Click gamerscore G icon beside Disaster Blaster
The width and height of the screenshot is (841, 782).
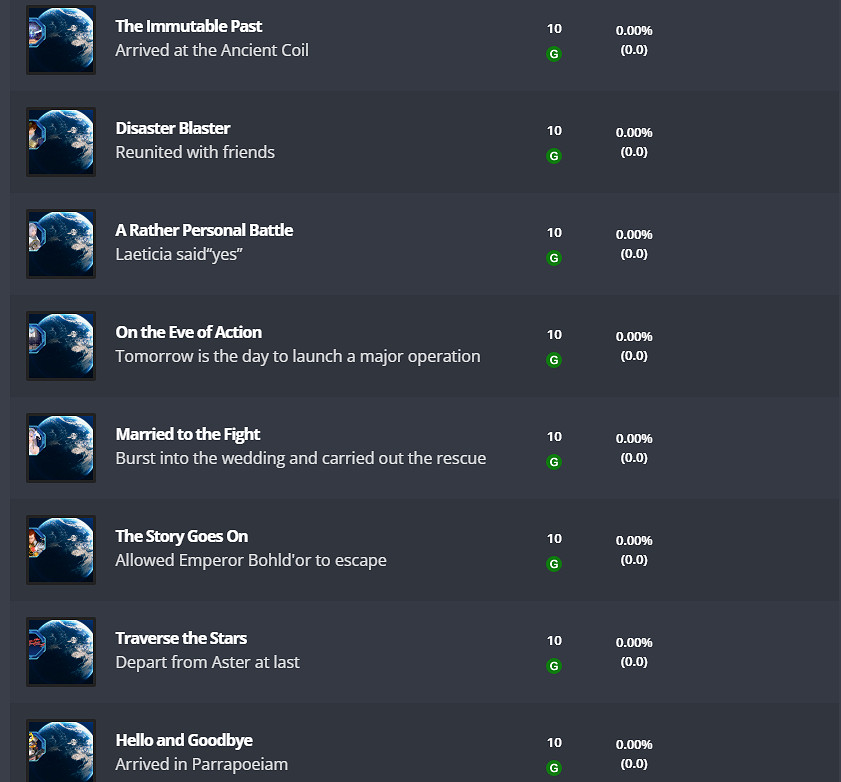tap(554, 156)
